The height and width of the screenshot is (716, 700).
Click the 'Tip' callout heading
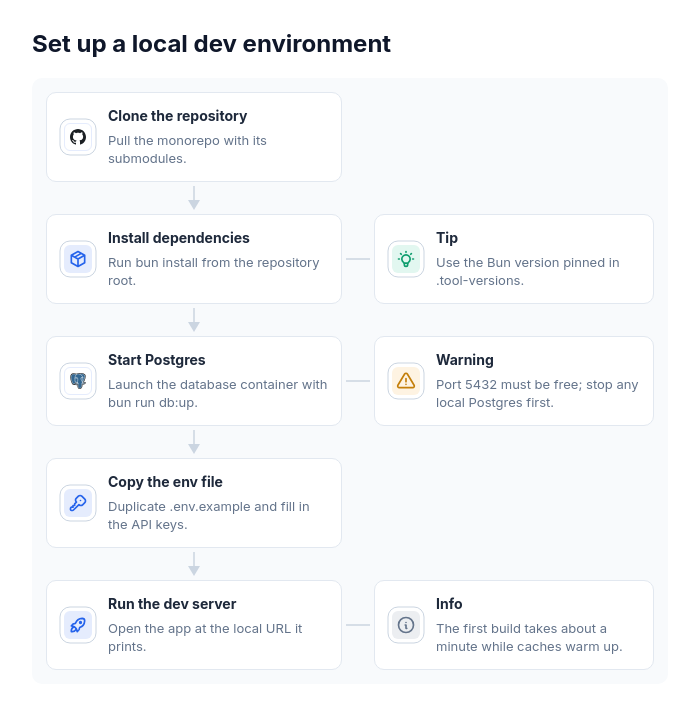pyautogui.click(x=447, y=238)
